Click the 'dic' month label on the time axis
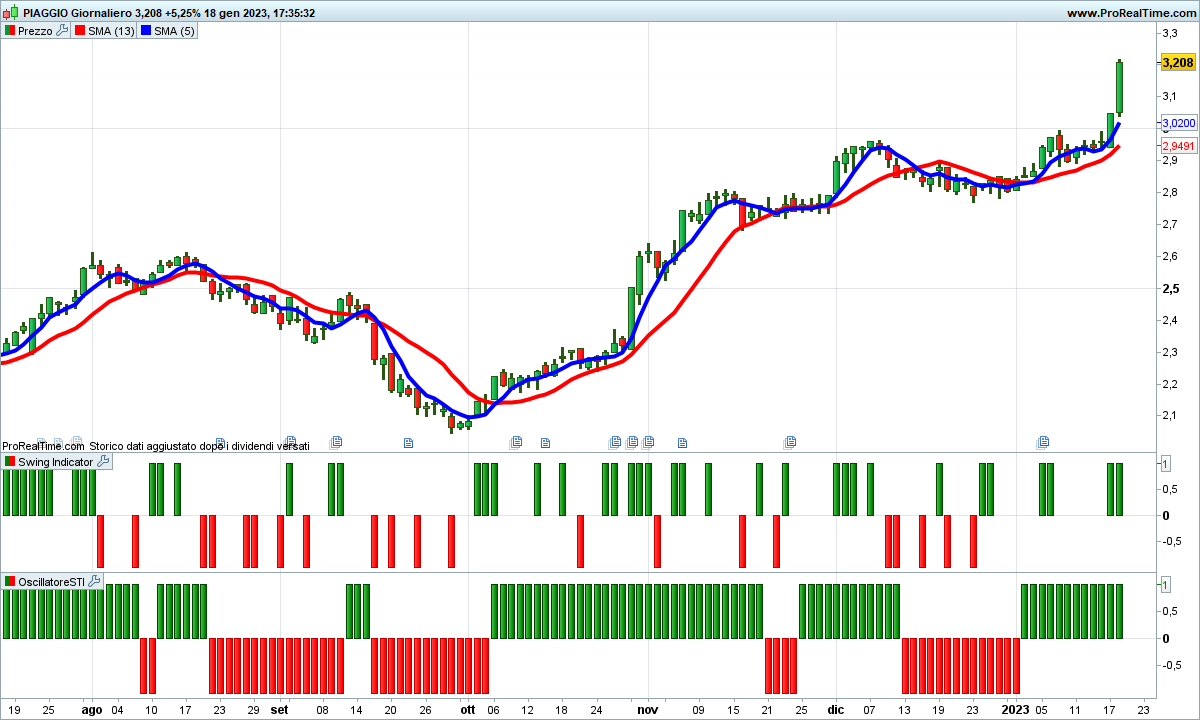 [836, 710]
